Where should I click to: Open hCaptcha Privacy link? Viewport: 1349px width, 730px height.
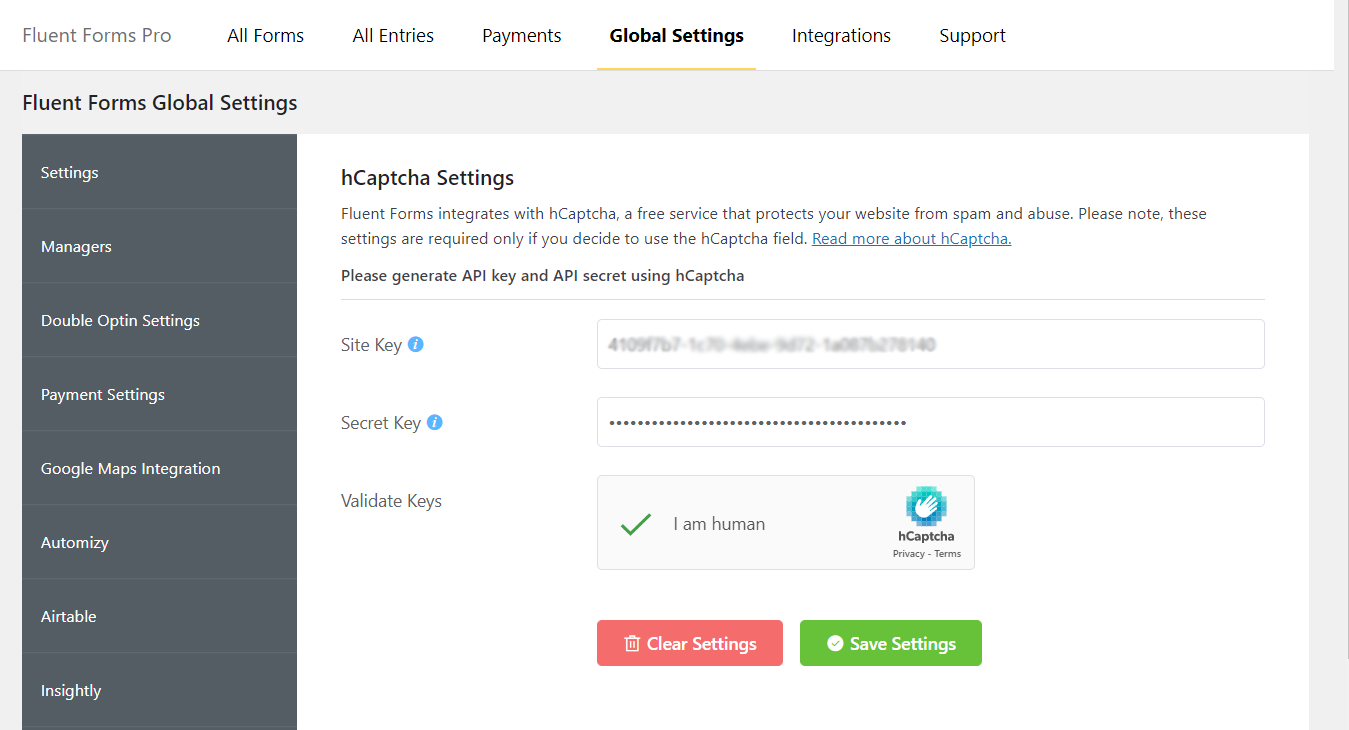point(908,554)
